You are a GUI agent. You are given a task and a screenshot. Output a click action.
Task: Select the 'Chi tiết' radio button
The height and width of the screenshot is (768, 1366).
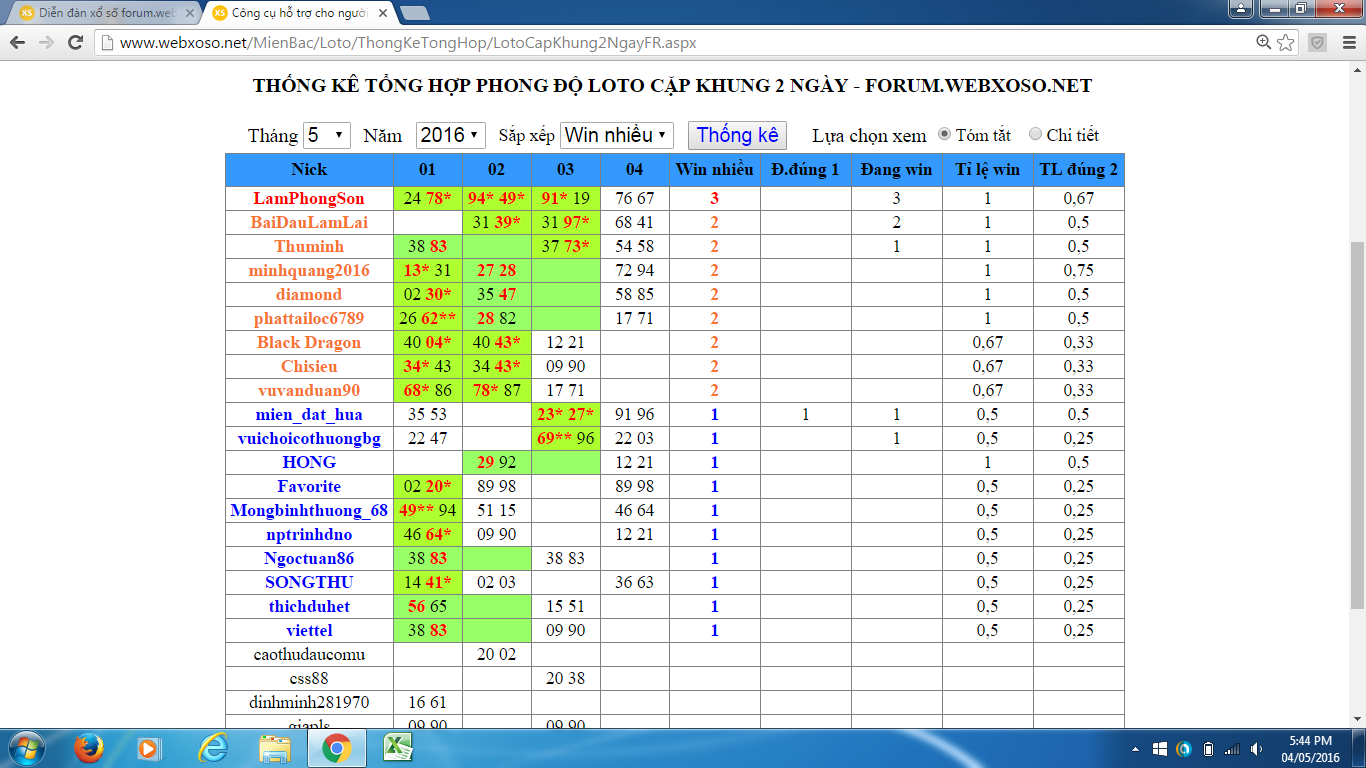pyautogui.click(x=1035, y=134)
